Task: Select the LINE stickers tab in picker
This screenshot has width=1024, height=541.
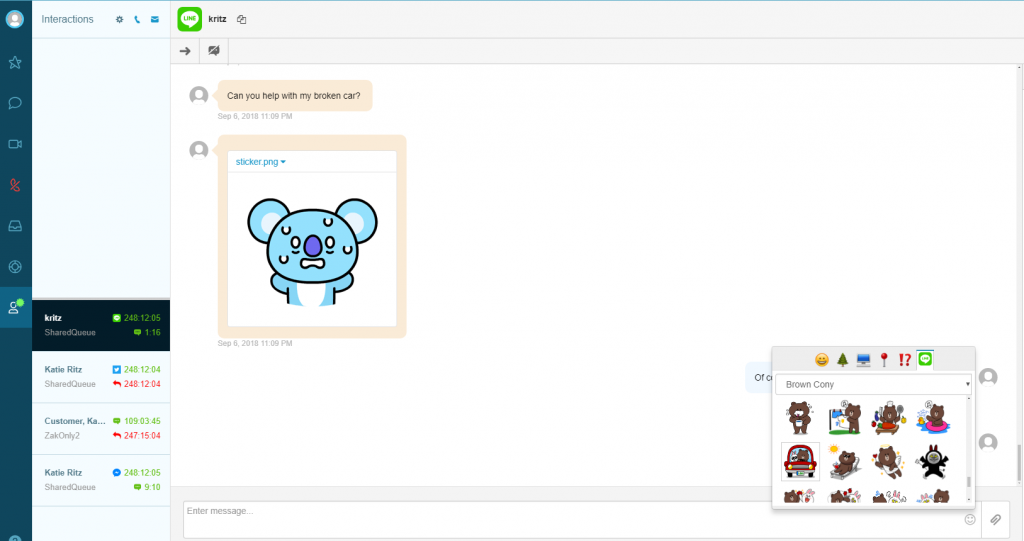Action: point(925,359)
